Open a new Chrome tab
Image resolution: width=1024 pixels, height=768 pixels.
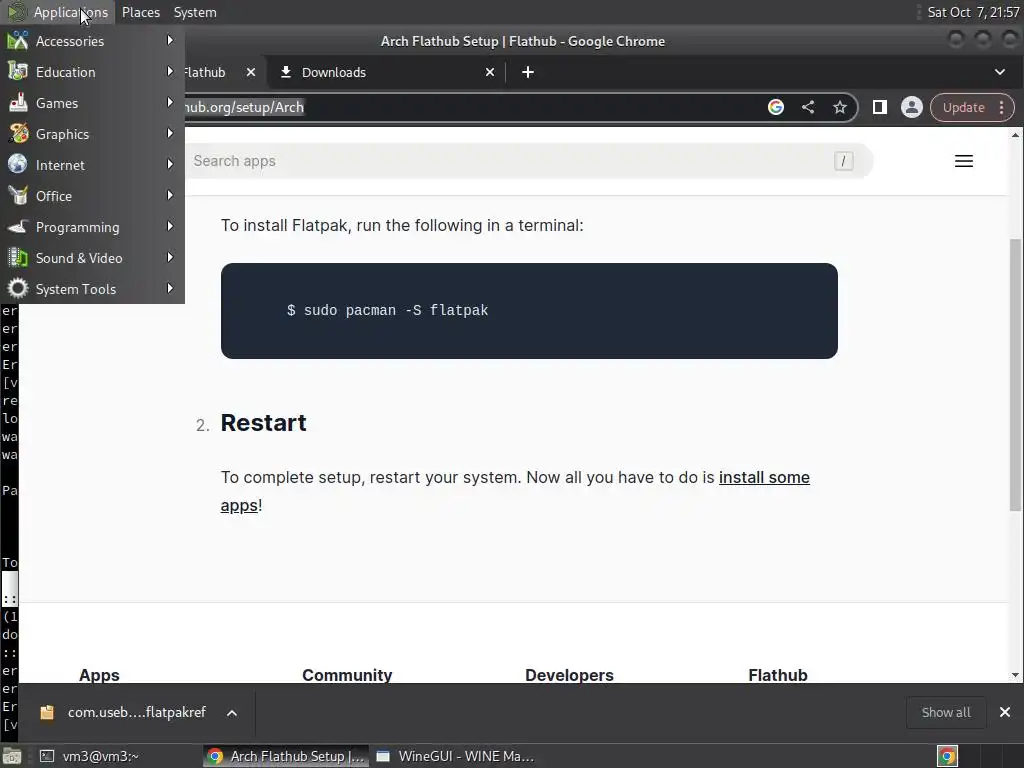coord(528,72)
